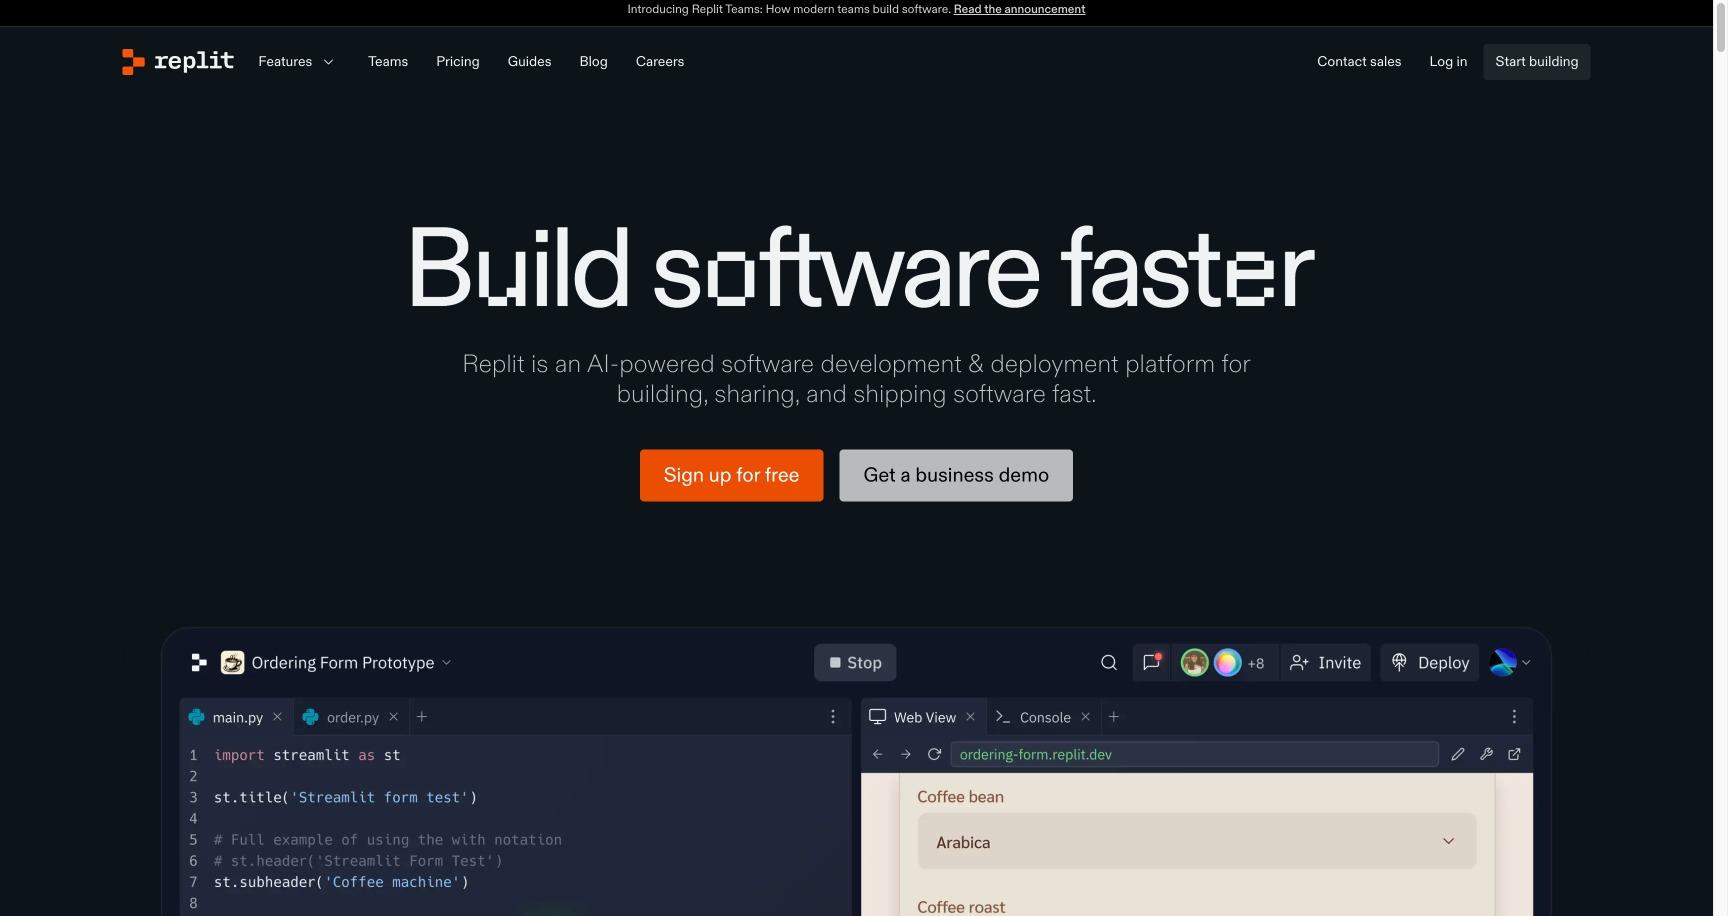
Task: Click the Deploy button
Action: 1429,662
